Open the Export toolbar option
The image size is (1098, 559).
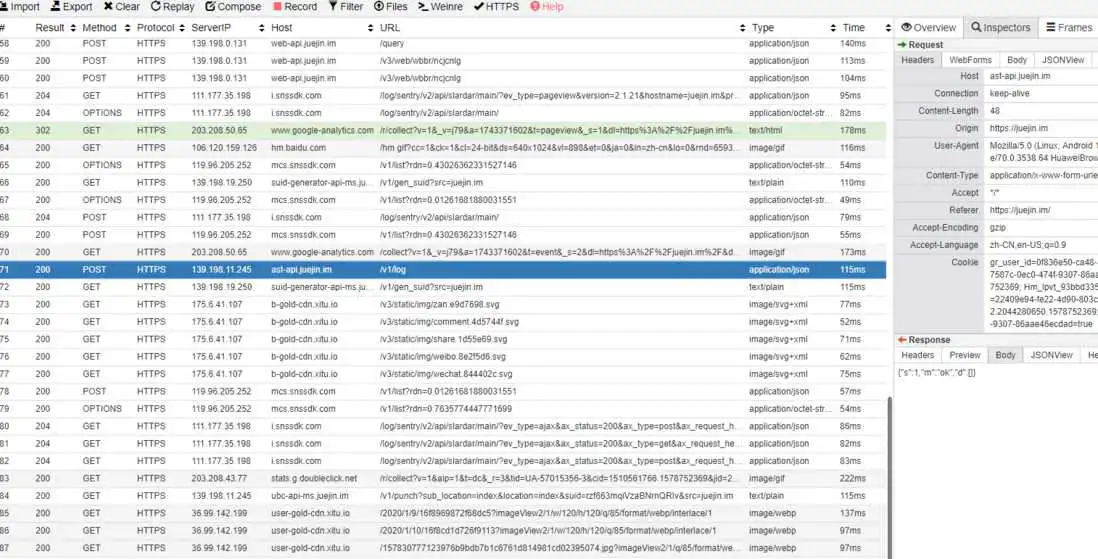coord(72,6)
